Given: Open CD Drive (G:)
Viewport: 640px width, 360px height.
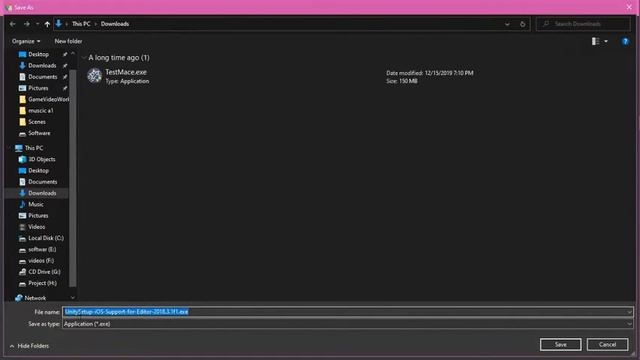Looking at the screenshot, I should [x=44, y=272].
